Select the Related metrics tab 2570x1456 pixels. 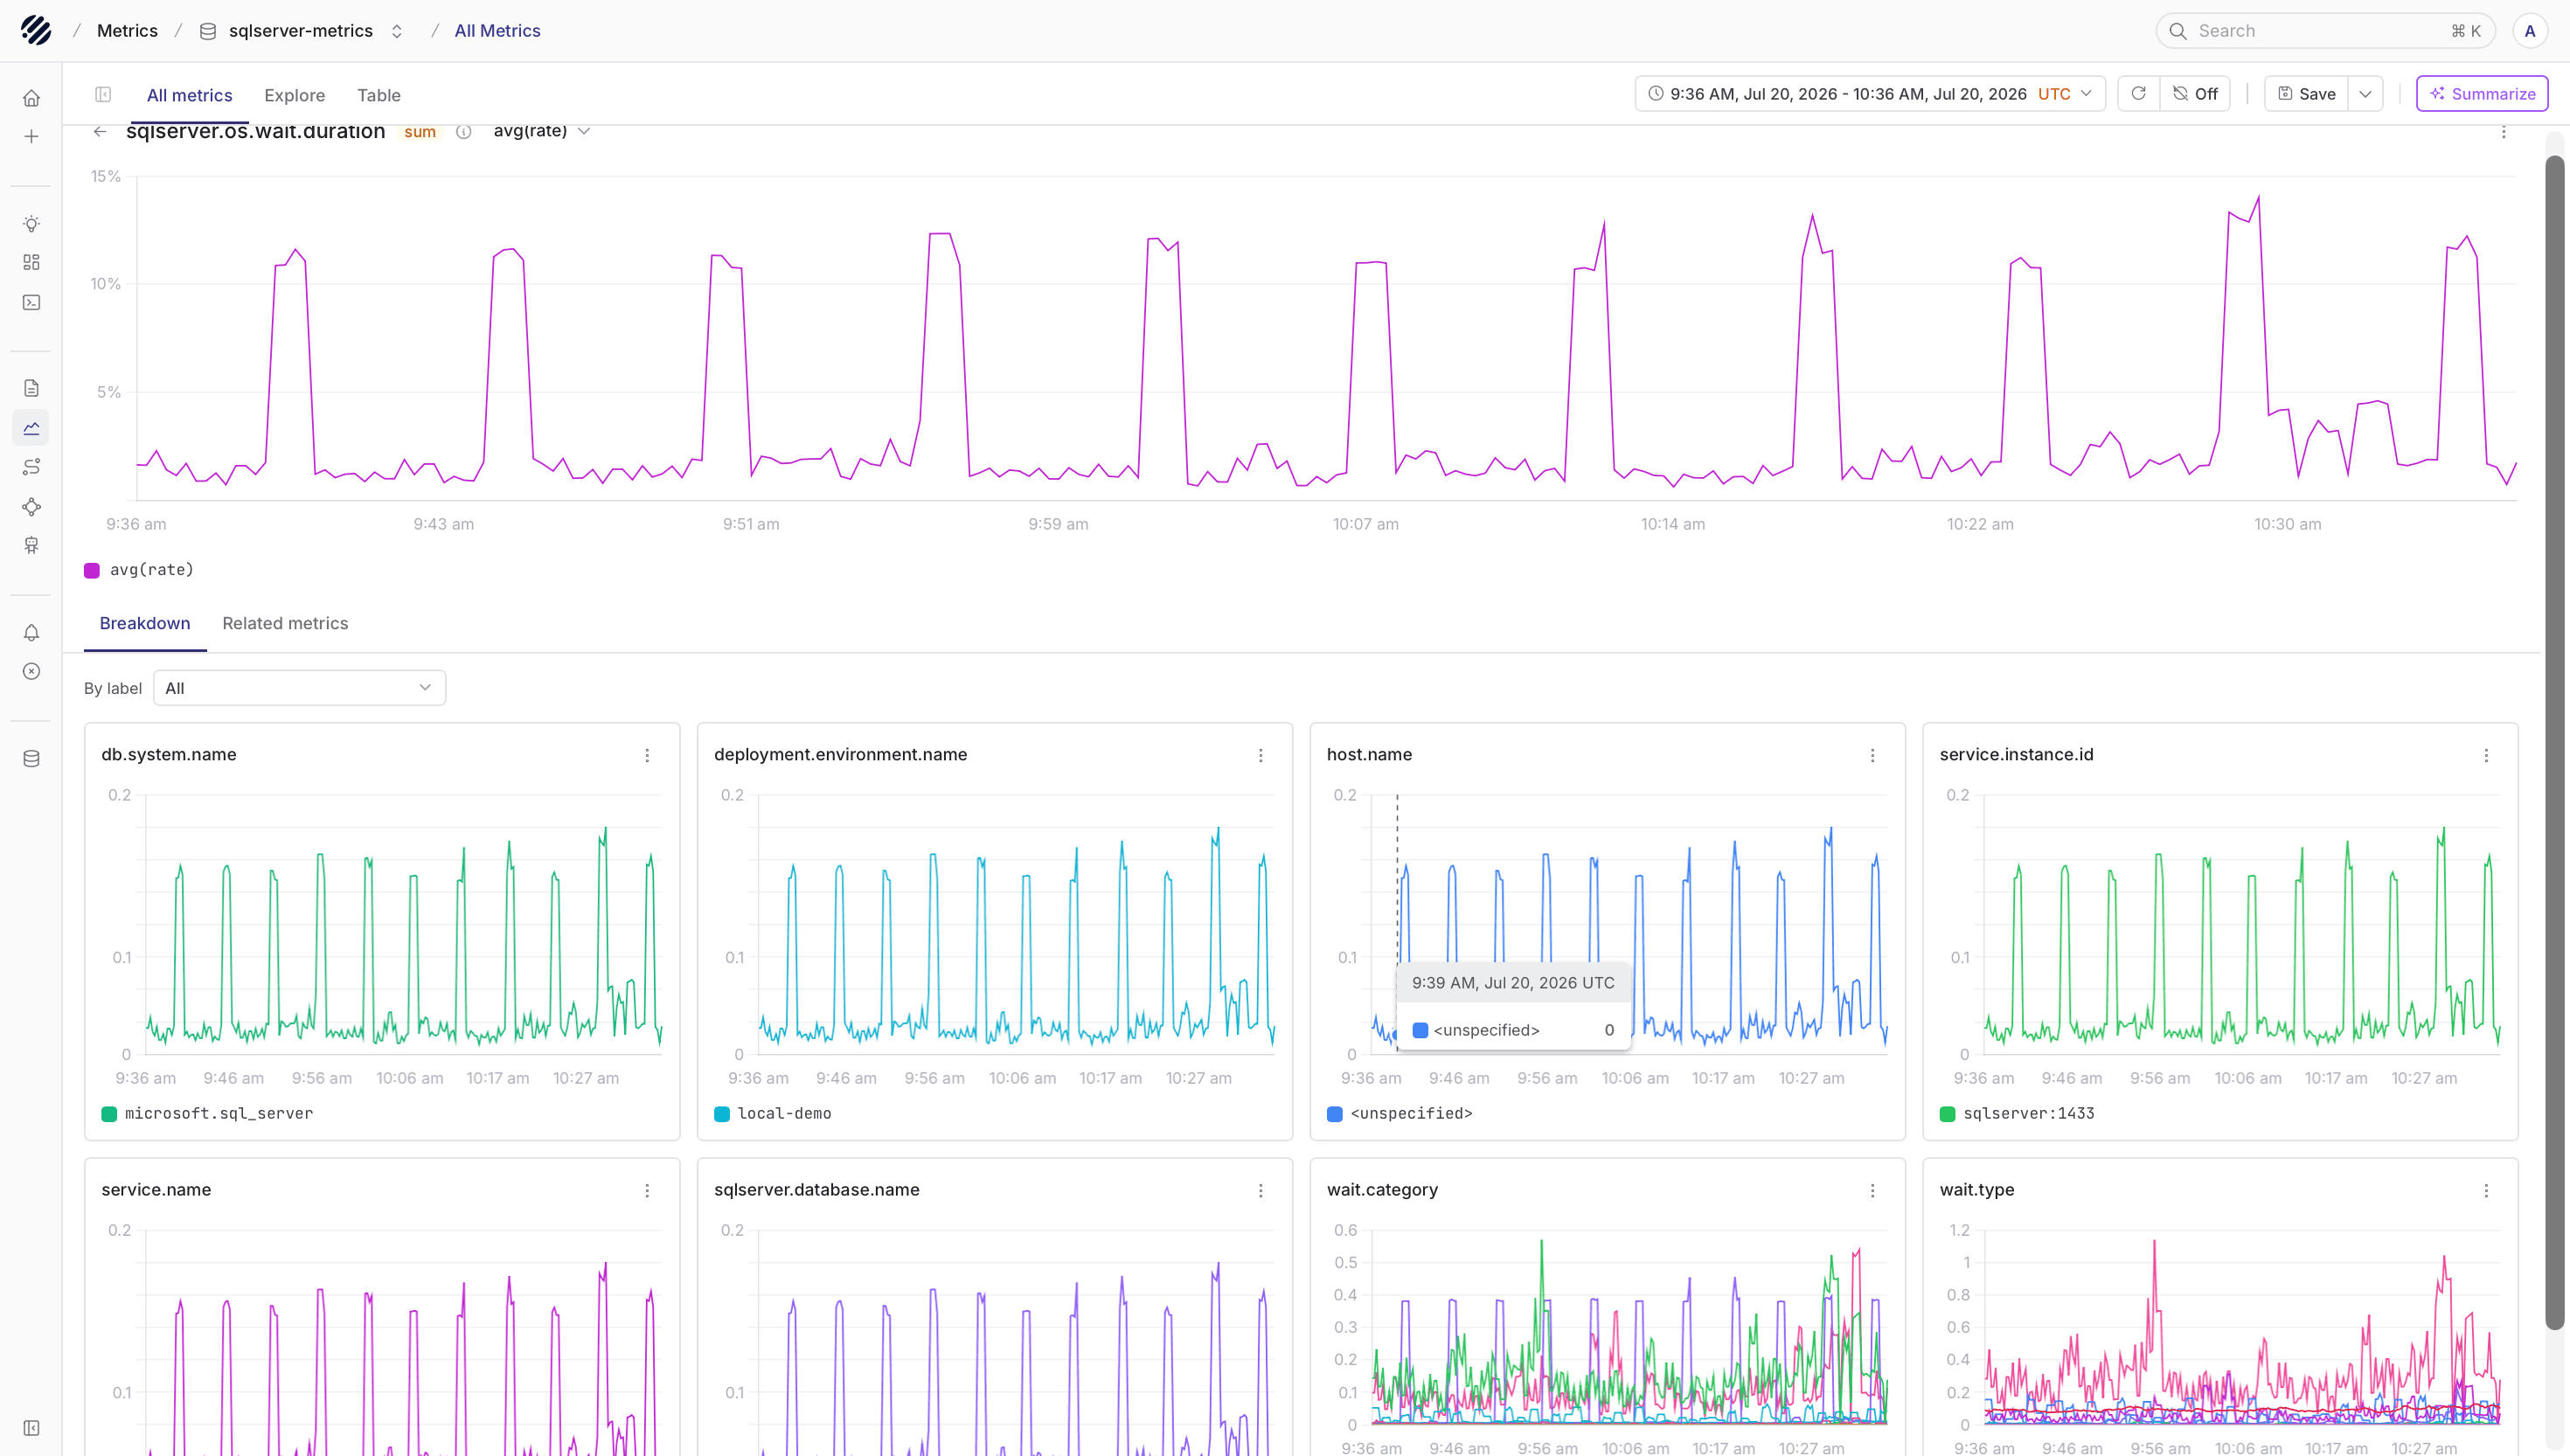tap(285, 623)
